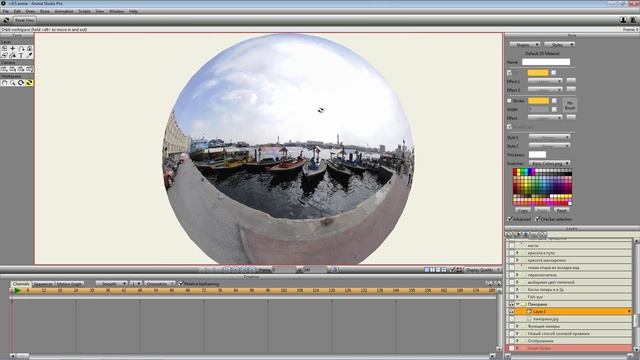Screen dimensions: 640x360
Task: Click the Copy button below the color palette
Action: coord(523,210)
